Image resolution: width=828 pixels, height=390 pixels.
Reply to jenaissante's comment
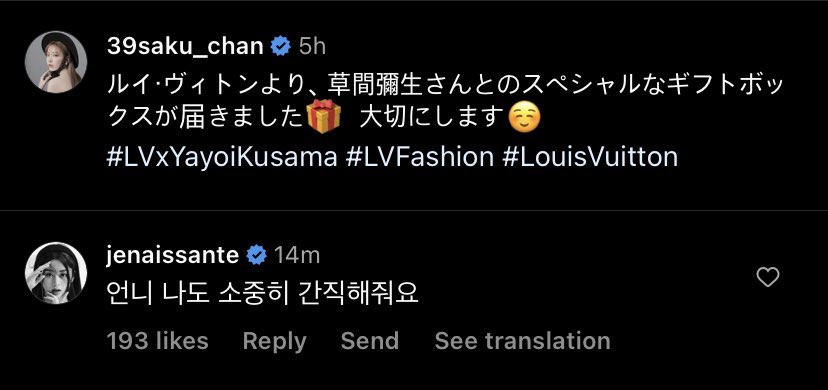(x=275, y=341)
